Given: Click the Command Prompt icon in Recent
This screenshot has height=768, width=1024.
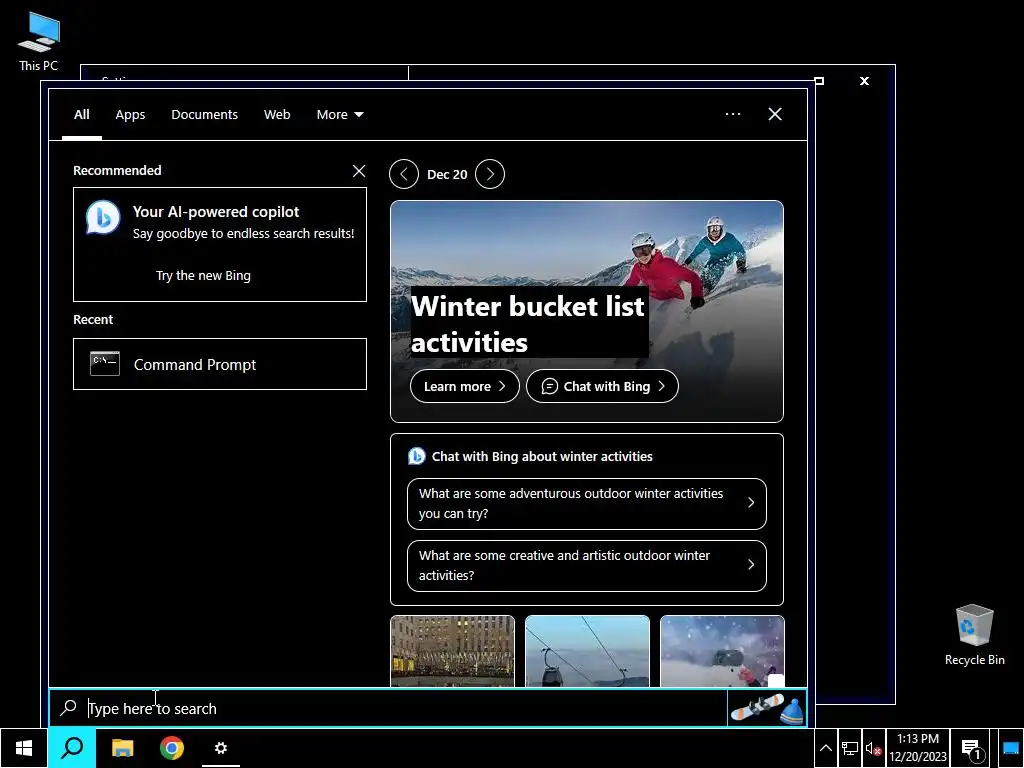Looking at the screenshot, I should click(x=104, y=364).
